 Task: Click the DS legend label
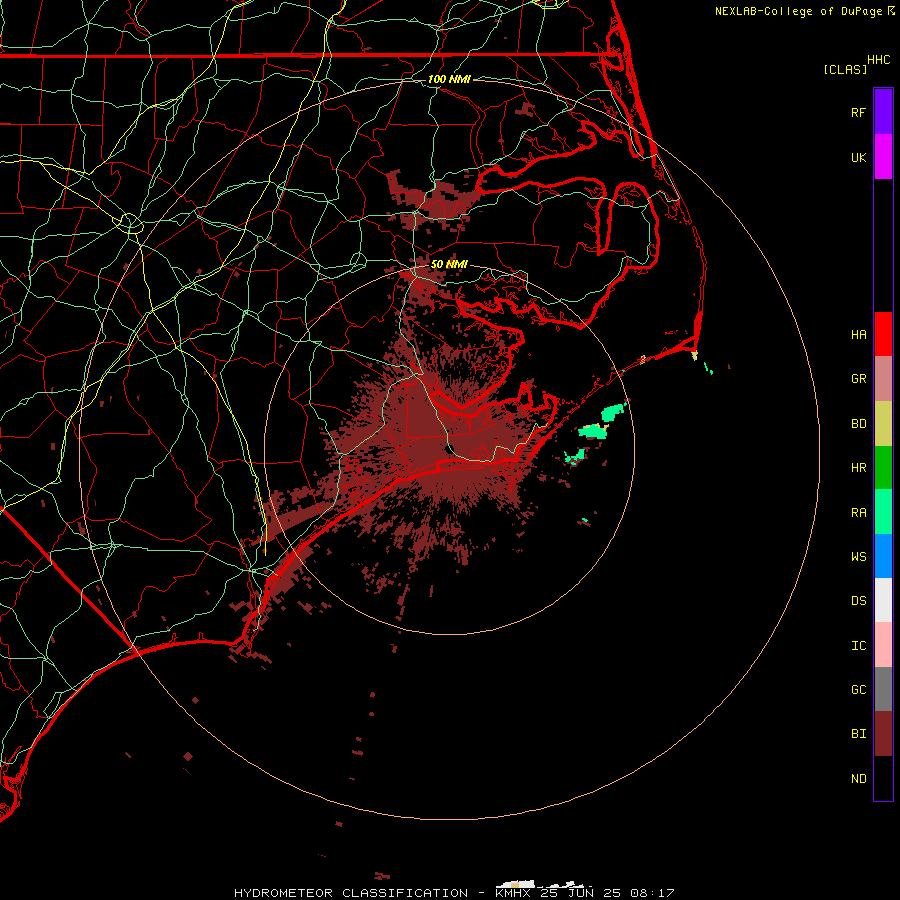tap(858, 601)
